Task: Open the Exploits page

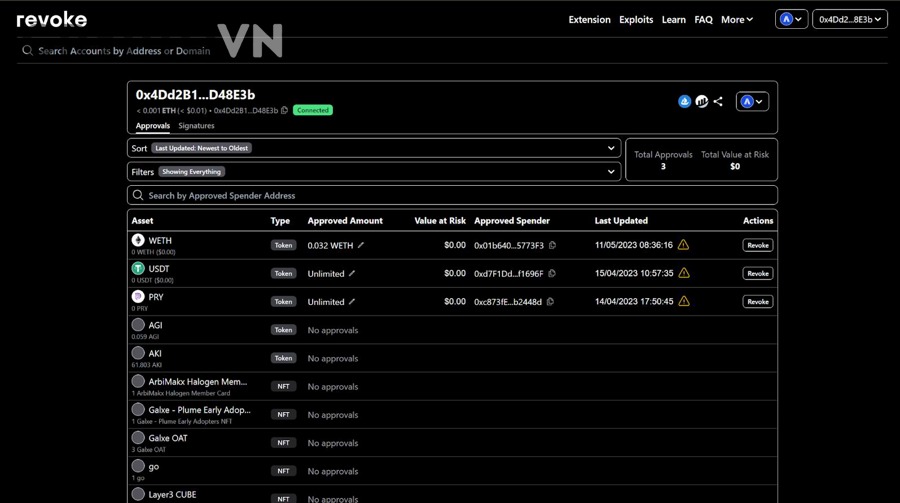Action: tap(636, 20)
